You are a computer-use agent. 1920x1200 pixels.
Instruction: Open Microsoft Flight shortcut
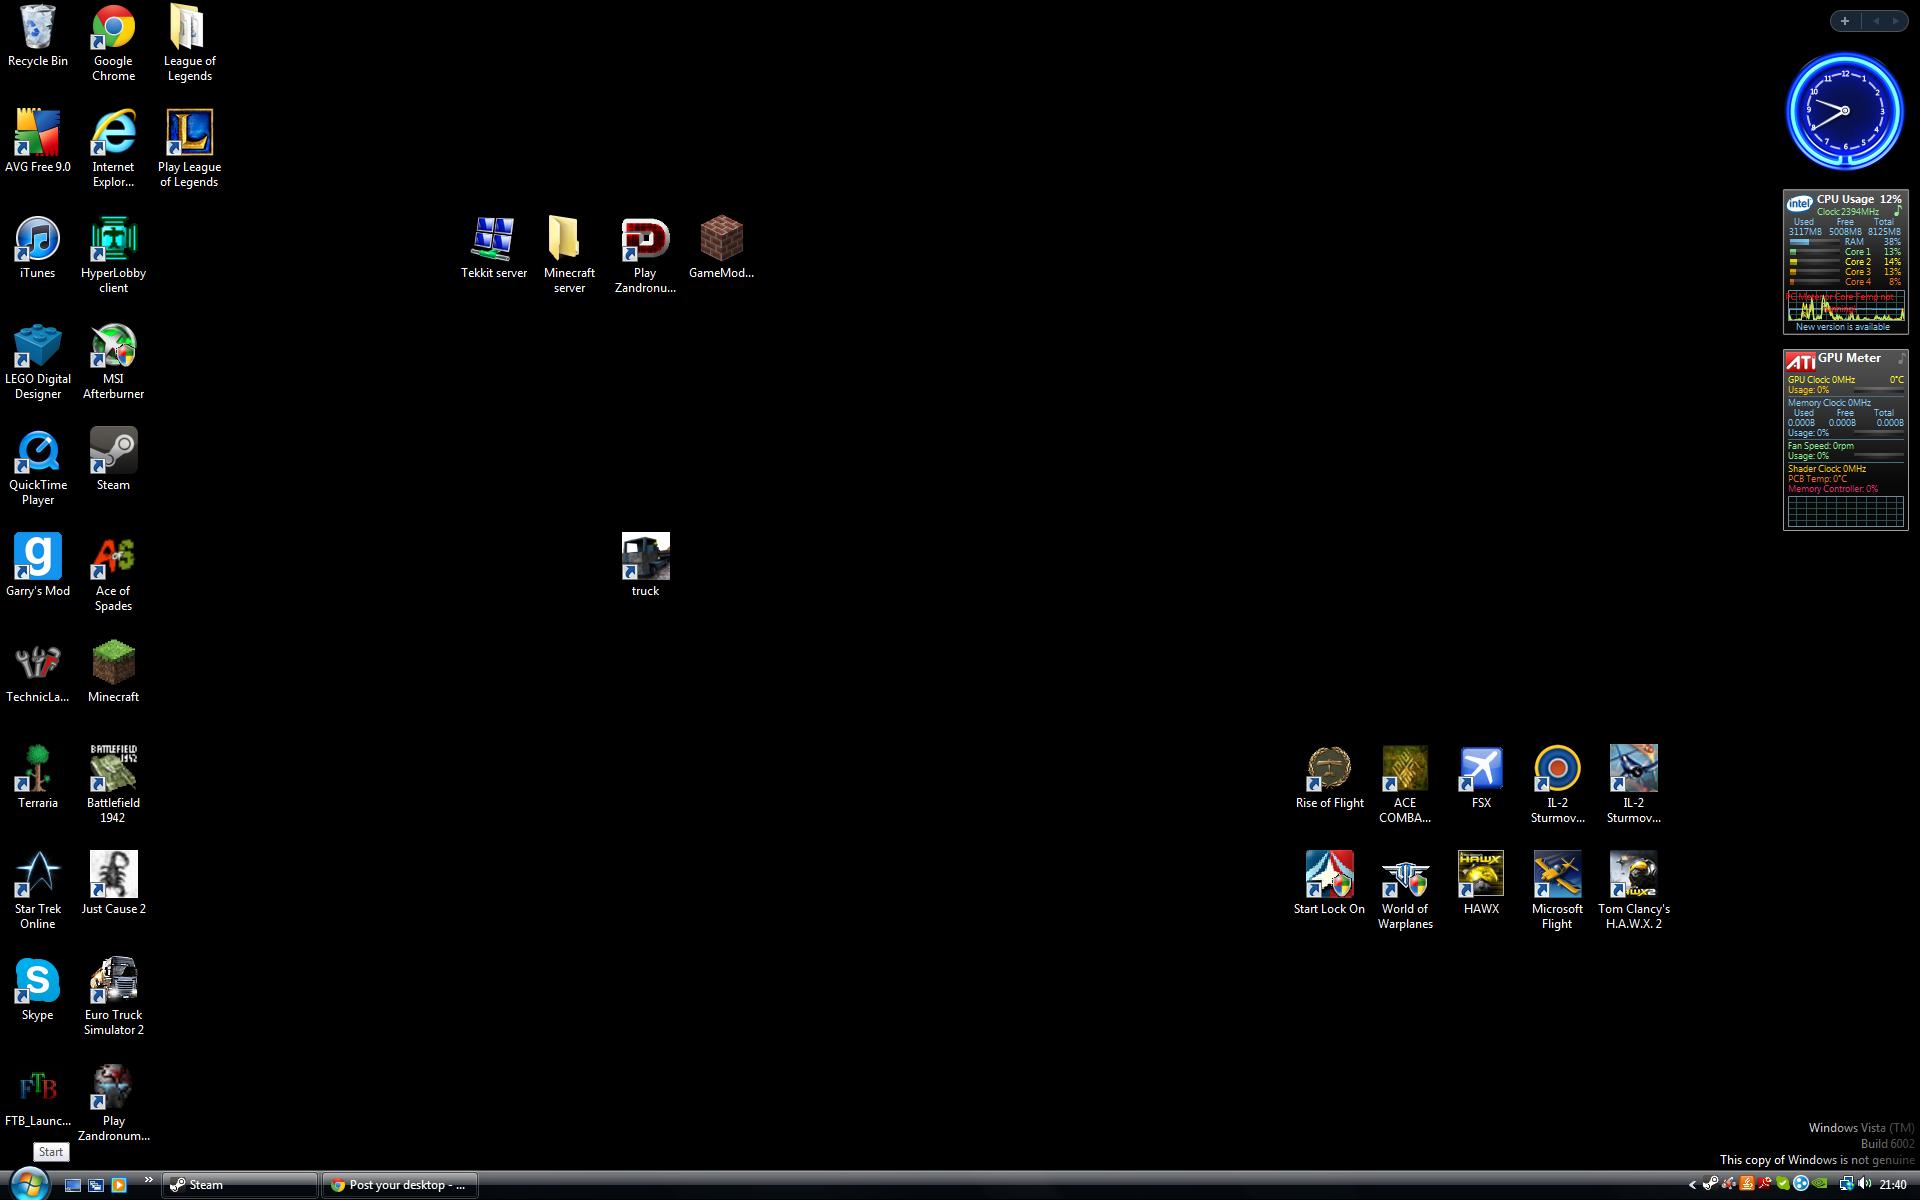tap(1557, 891)
